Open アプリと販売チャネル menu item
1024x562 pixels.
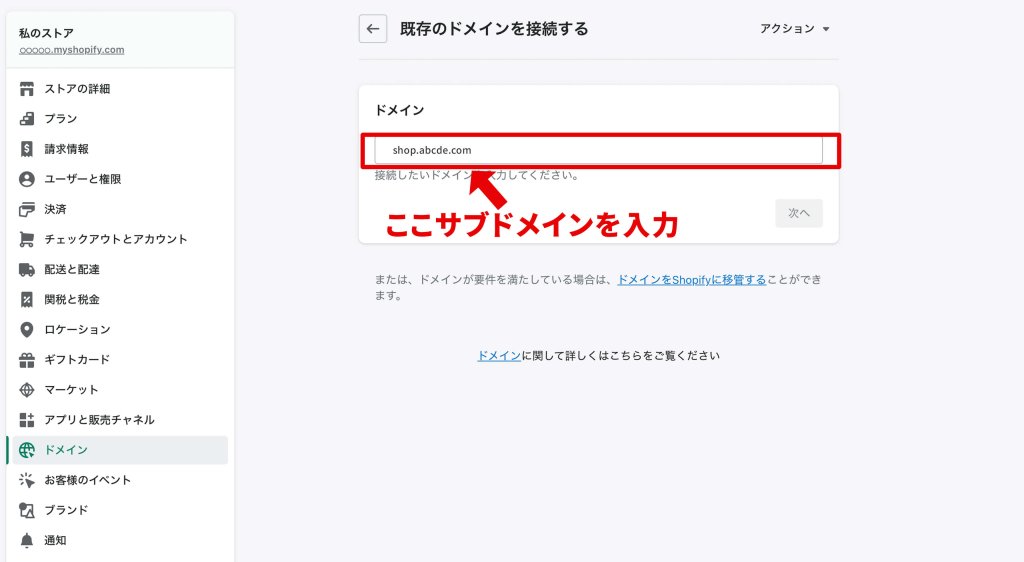120,420
